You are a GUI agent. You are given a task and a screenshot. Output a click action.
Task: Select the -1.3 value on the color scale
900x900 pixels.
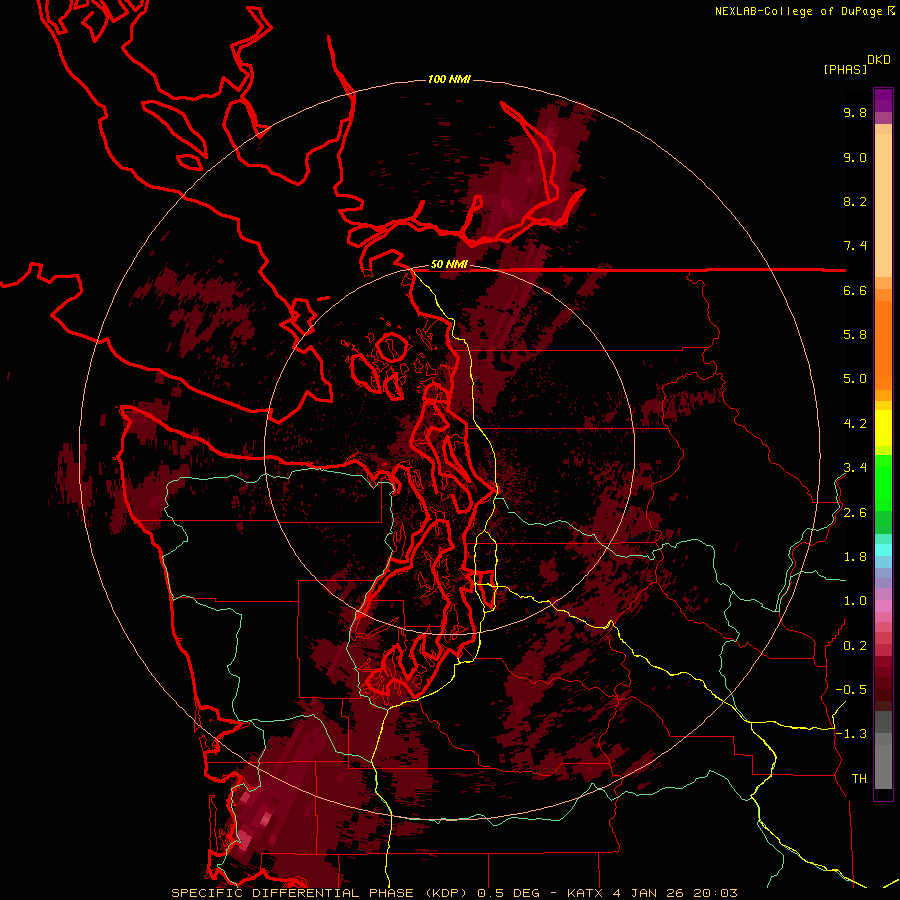(851, 734)
